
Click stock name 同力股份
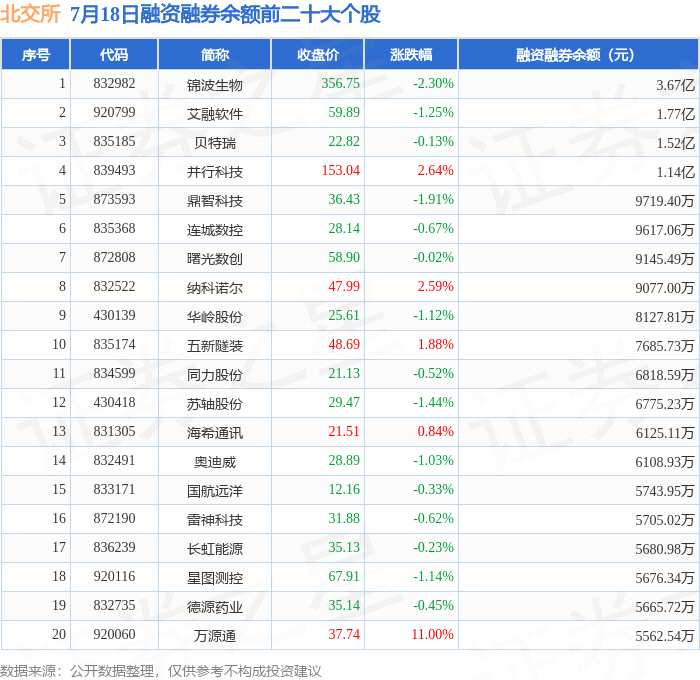[215, 375]
